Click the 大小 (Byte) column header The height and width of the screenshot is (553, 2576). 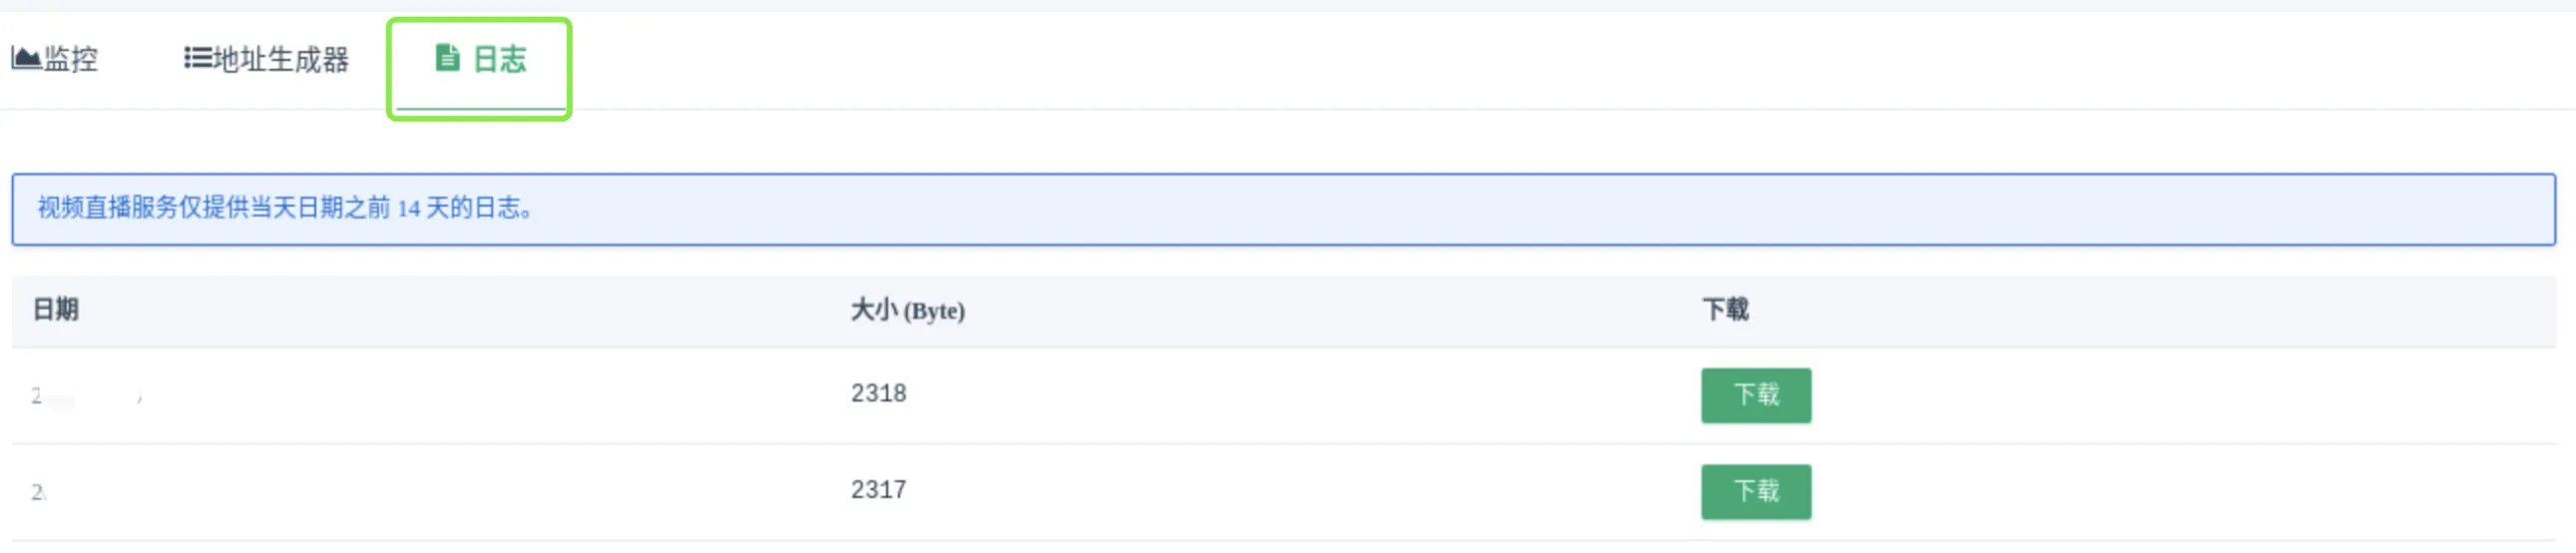[x=907, y=310]
